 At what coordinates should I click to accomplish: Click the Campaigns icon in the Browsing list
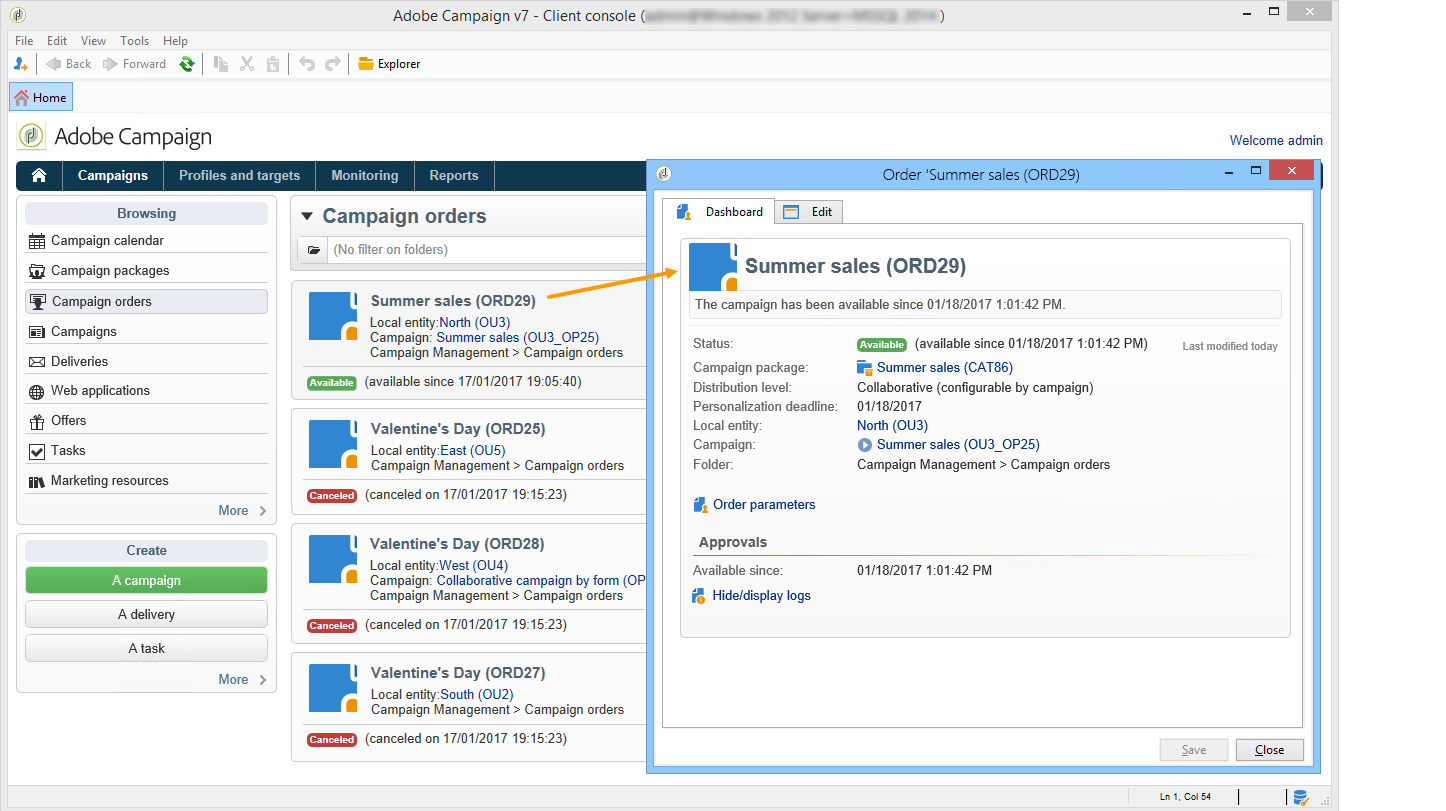pyautogui.click(x=37, y=331)
